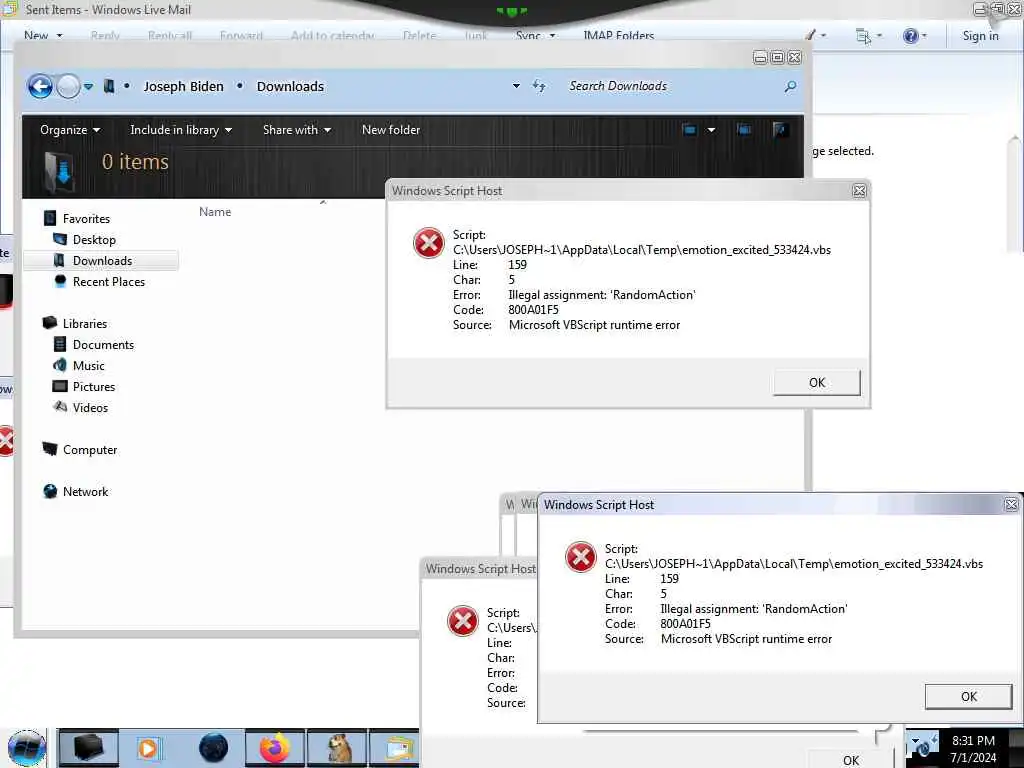
Task: Open recent locations arrow beside navigation buttons
Action: pyautogui.click(x=89, y=86)
